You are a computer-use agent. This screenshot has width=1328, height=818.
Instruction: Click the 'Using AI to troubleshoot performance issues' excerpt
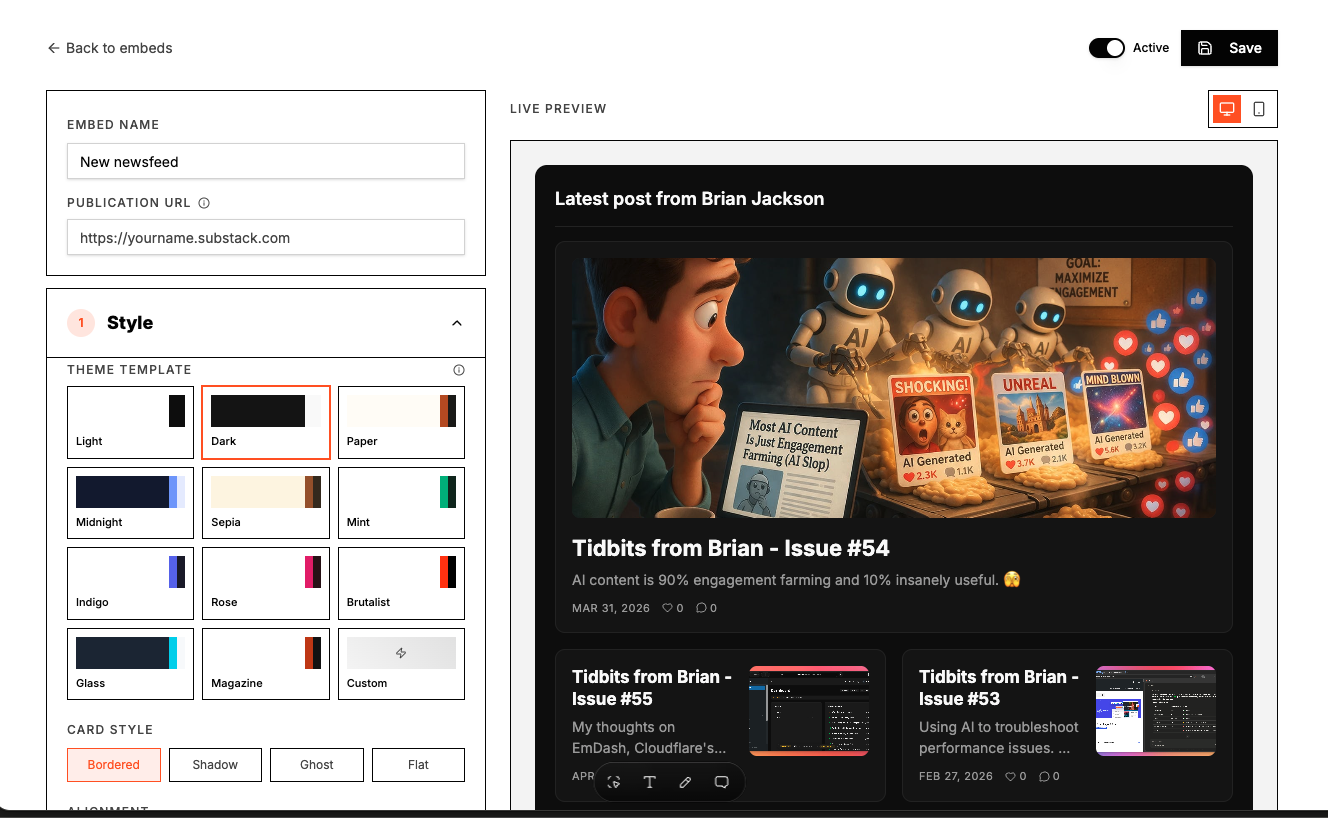[x=999, y=738]
